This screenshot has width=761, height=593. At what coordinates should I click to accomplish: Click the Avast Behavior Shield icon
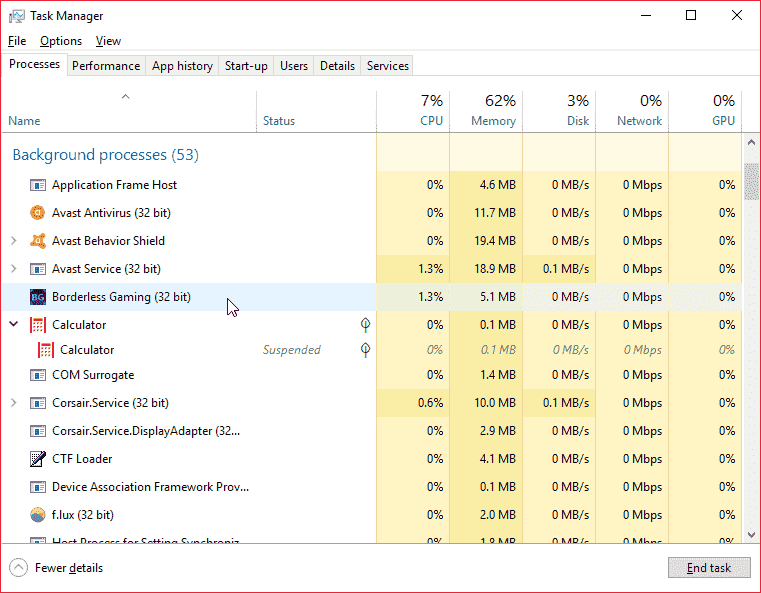pyautogui.click(x=38, y=241)
